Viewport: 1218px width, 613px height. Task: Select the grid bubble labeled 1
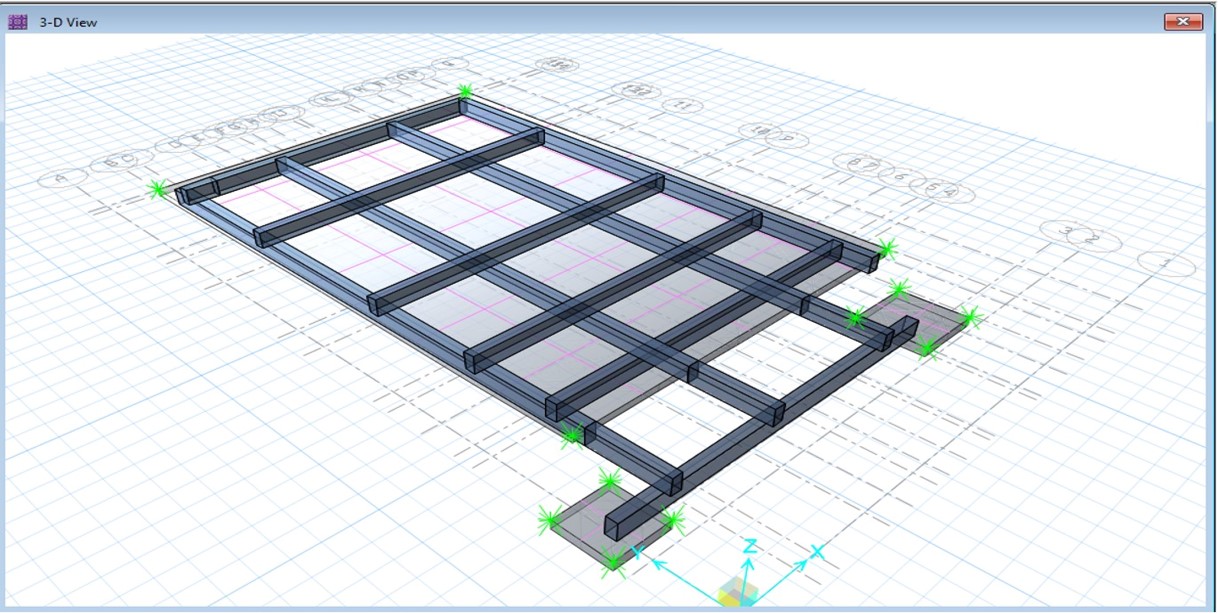1166,265
